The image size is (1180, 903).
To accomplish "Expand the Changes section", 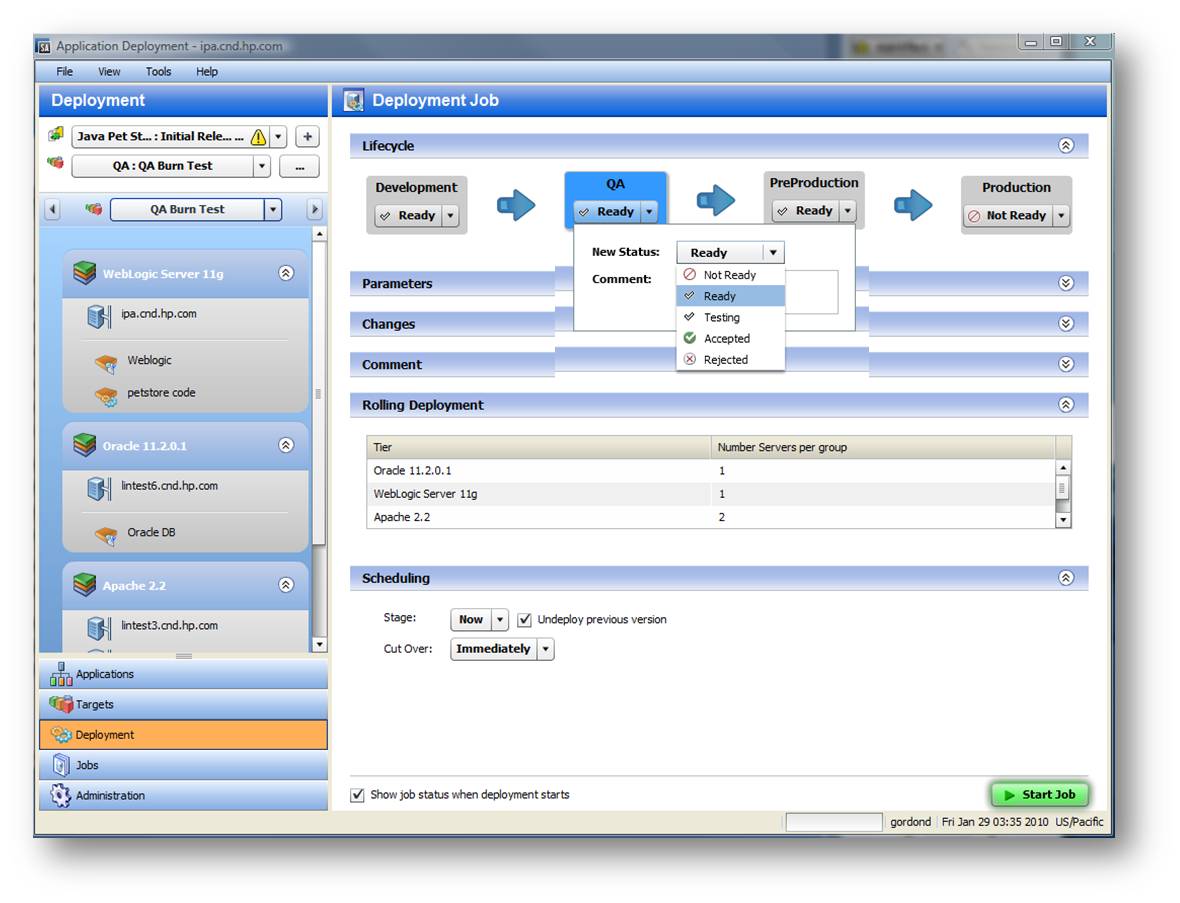I will [1066, 324].
